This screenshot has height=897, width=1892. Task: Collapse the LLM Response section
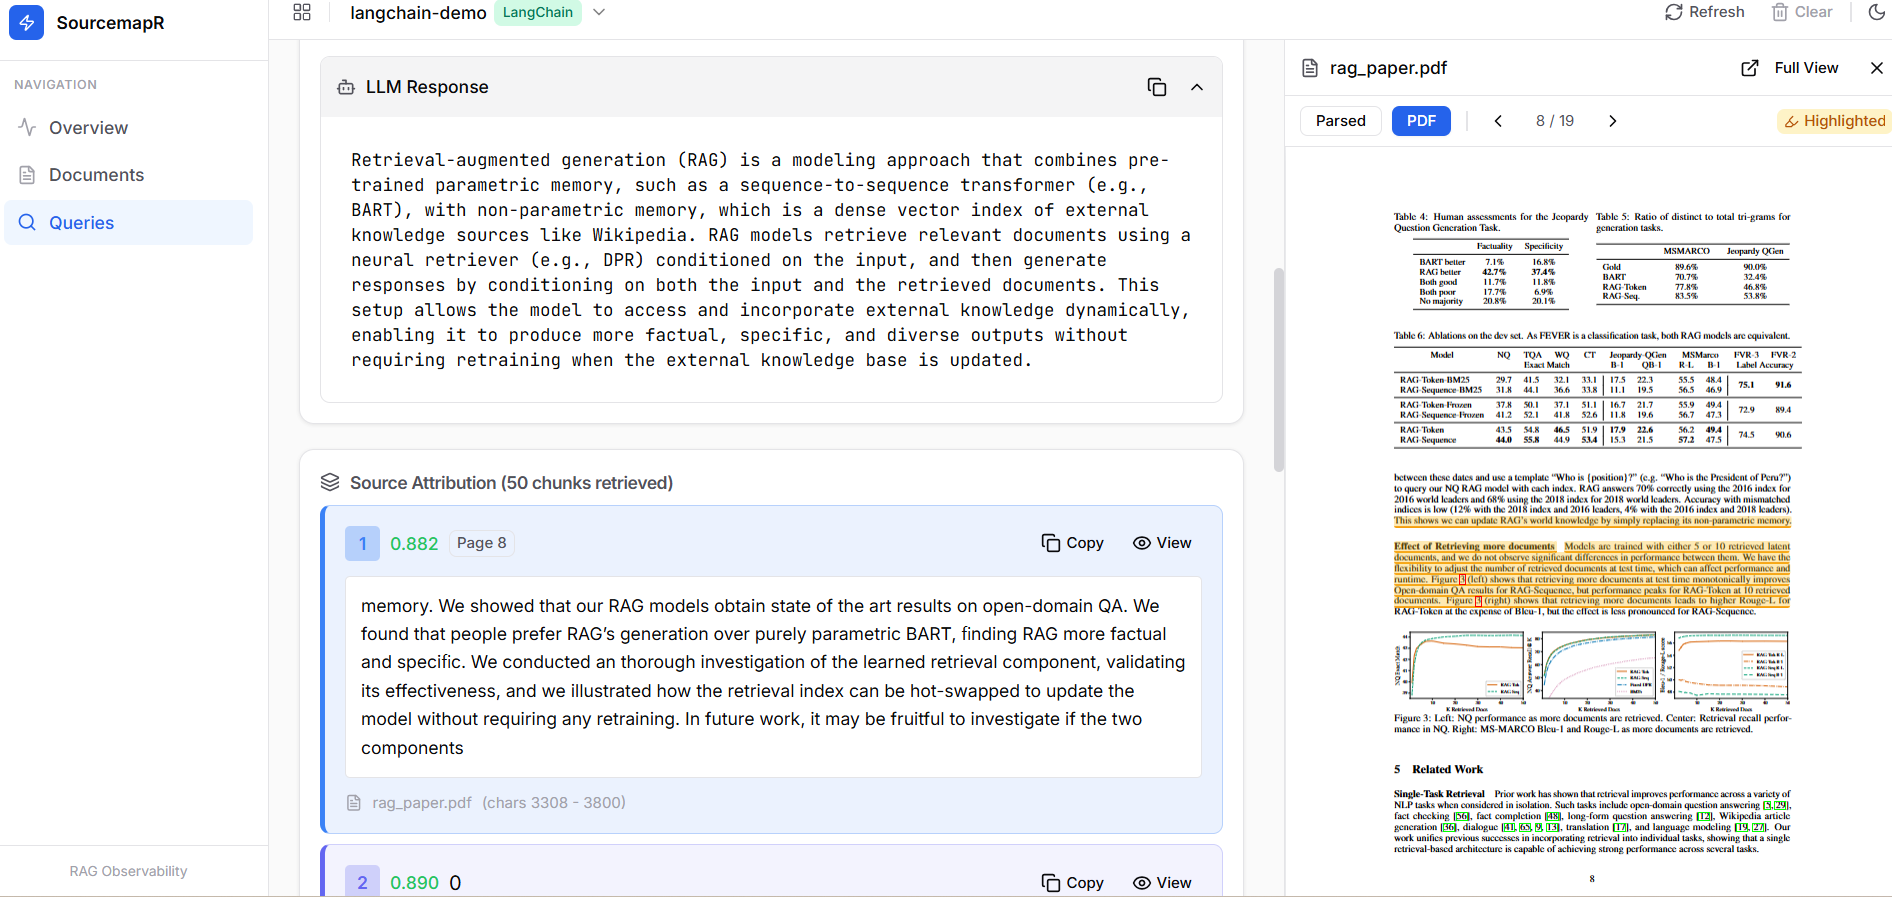[x=1196, y=87]
